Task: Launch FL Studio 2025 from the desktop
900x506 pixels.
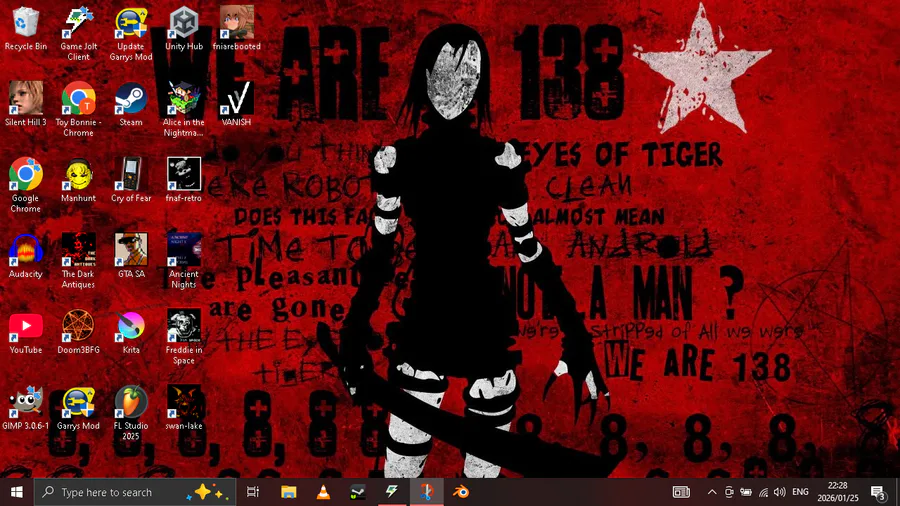Action: pos(131,413)
